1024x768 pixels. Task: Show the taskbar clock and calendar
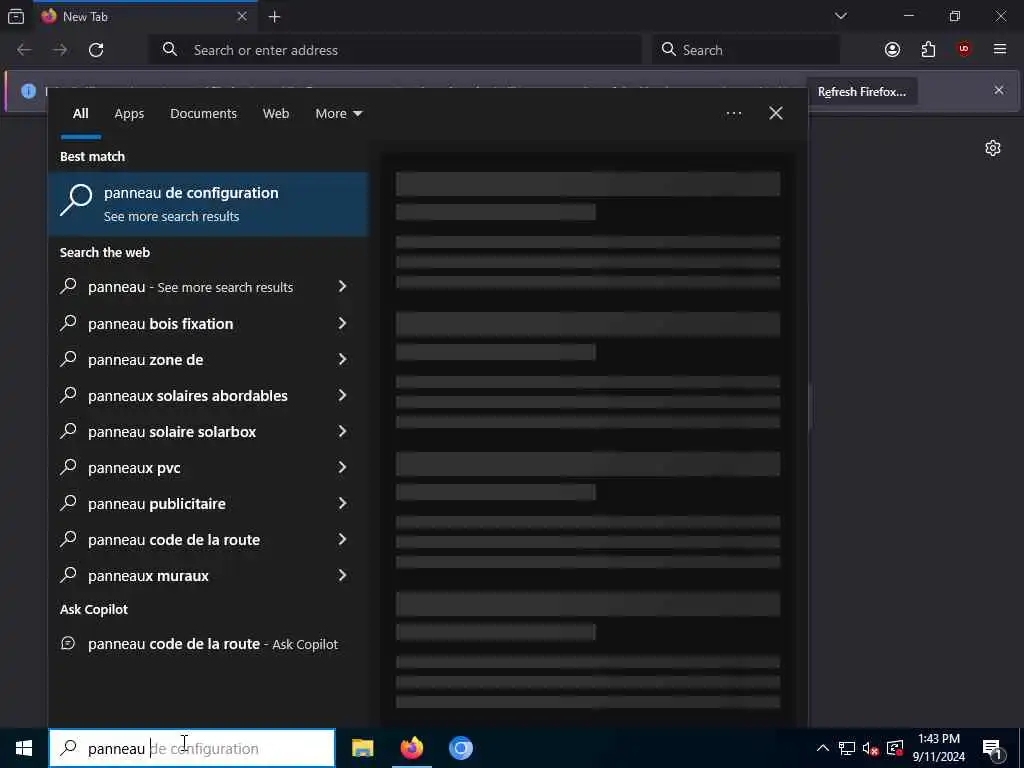(938, 748)
